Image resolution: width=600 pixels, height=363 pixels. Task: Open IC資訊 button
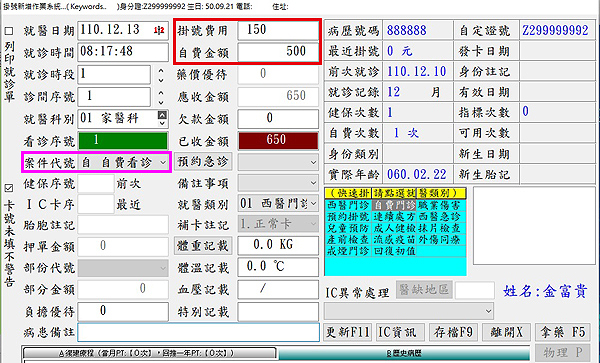pos(400,332)
